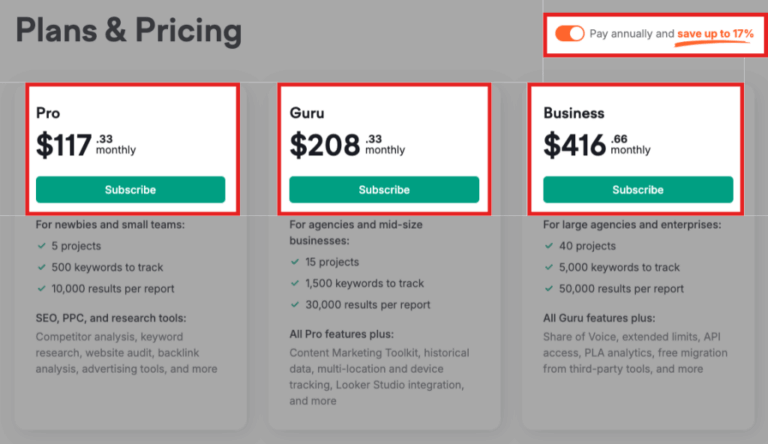Subscribe to the Pro plan
The height and width of the screenshot is (444, 768).
(x=130, y=189)
